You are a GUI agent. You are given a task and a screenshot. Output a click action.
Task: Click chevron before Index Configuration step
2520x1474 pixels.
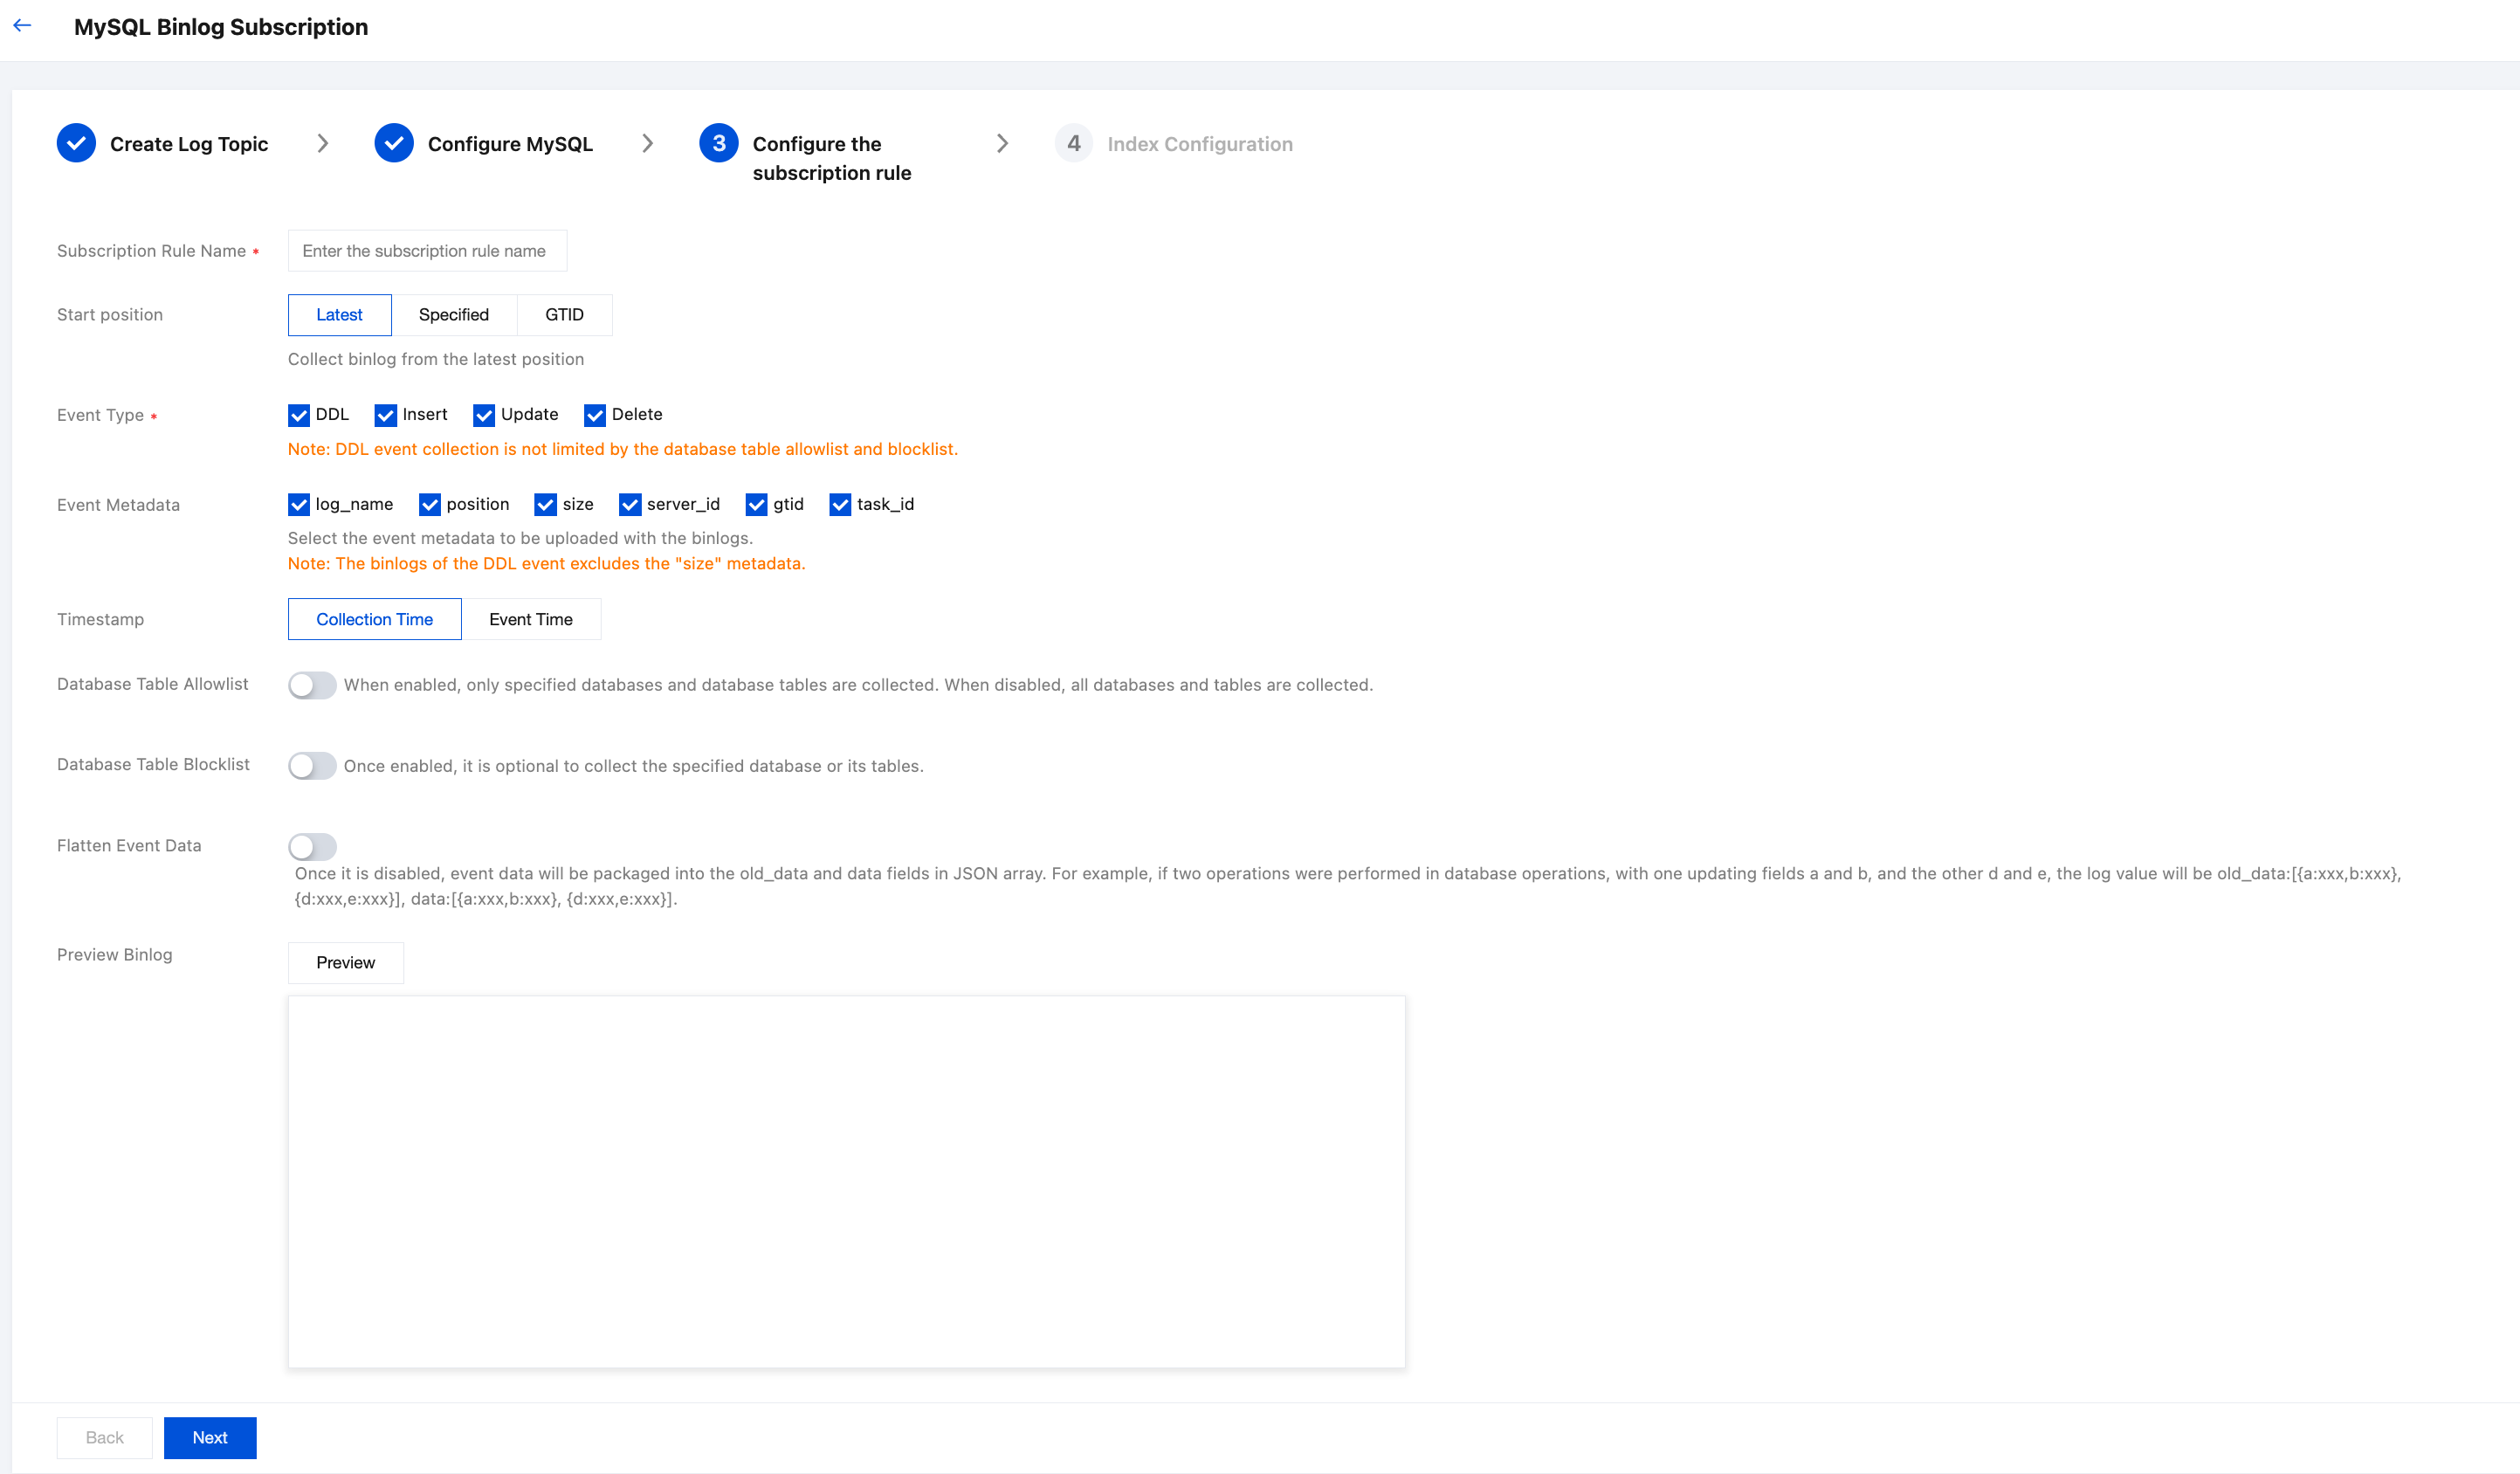coord(1002,143)
